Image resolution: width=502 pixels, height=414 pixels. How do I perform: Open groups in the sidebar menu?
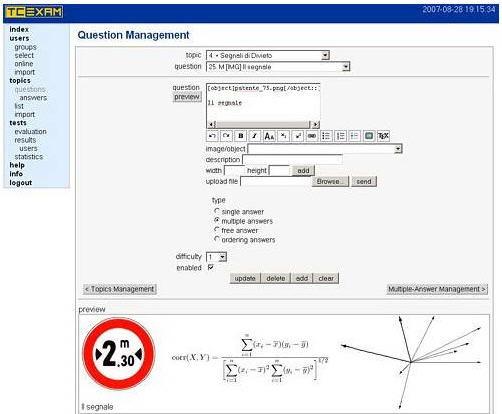pyautogui.click(x=25, y=47)
